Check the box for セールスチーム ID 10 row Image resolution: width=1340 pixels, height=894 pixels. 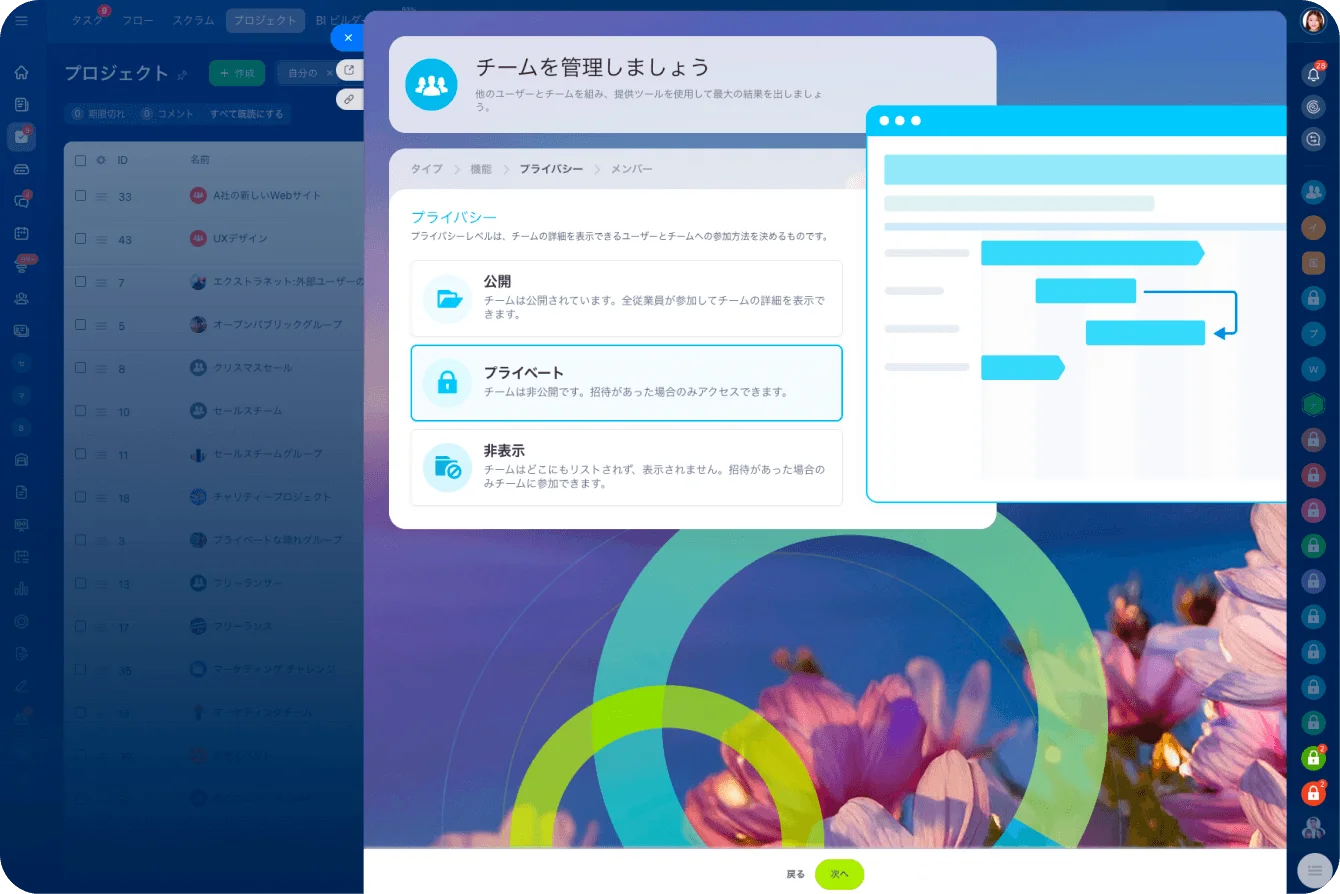[80, 411]
